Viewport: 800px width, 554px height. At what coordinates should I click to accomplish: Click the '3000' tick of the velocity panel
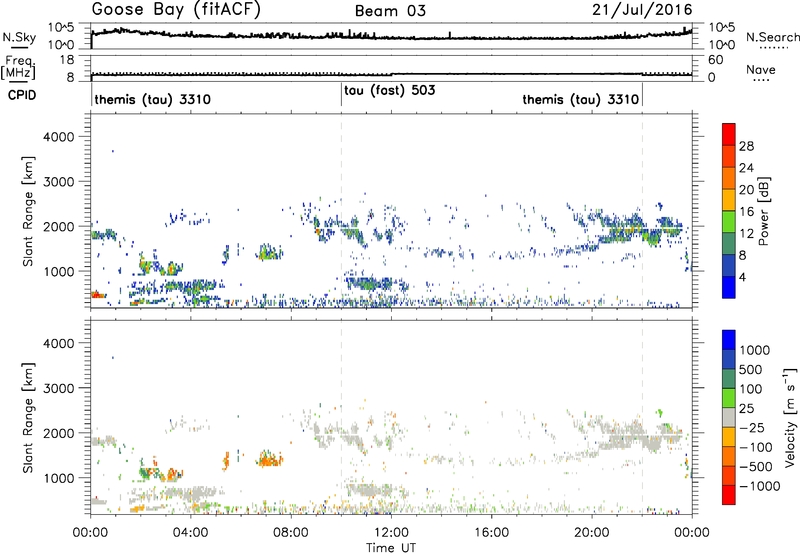[59, 388]
